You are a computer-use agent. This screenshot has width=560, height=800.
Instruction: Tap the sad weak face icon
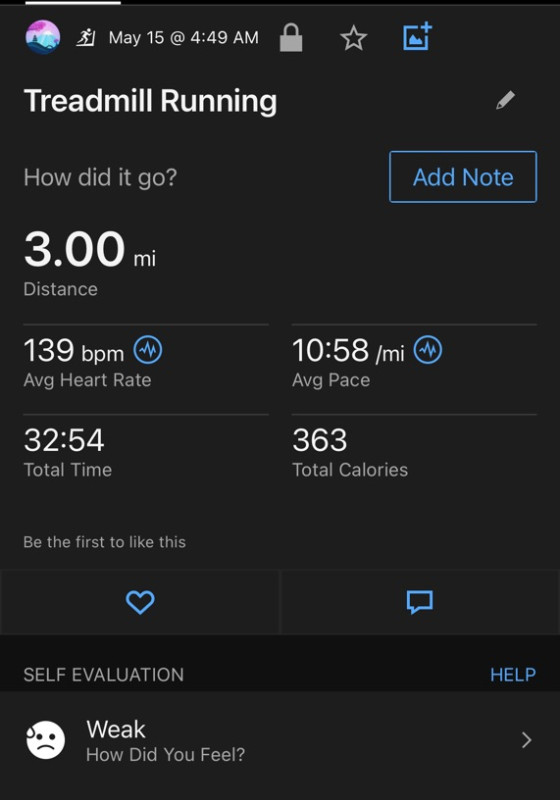pyautogui.click(x=45, y=740)
